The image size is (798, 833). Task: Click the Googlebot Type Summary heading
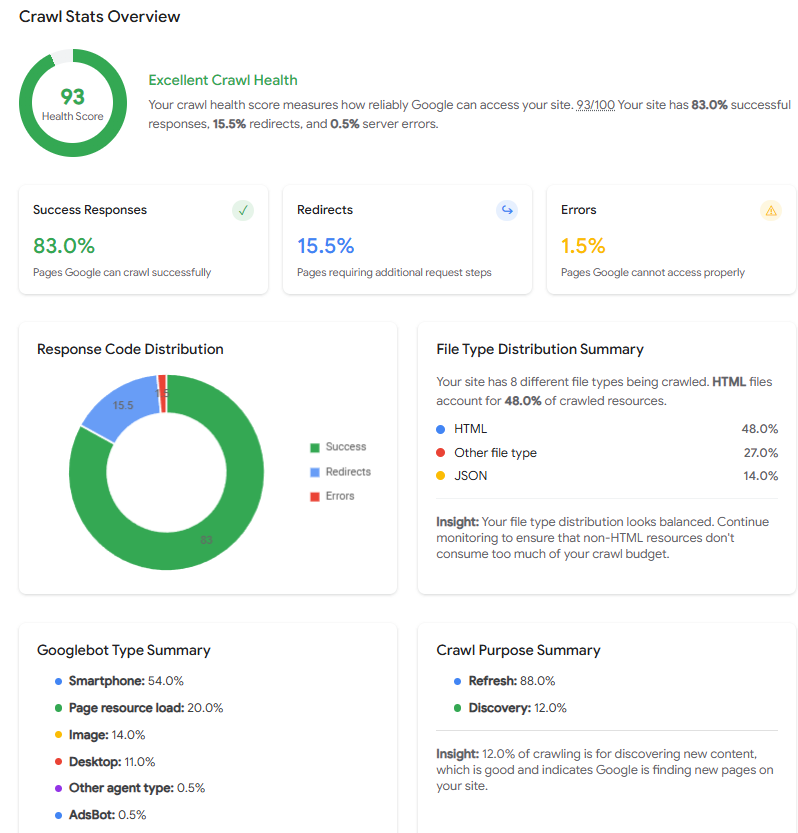pos(124,650)
